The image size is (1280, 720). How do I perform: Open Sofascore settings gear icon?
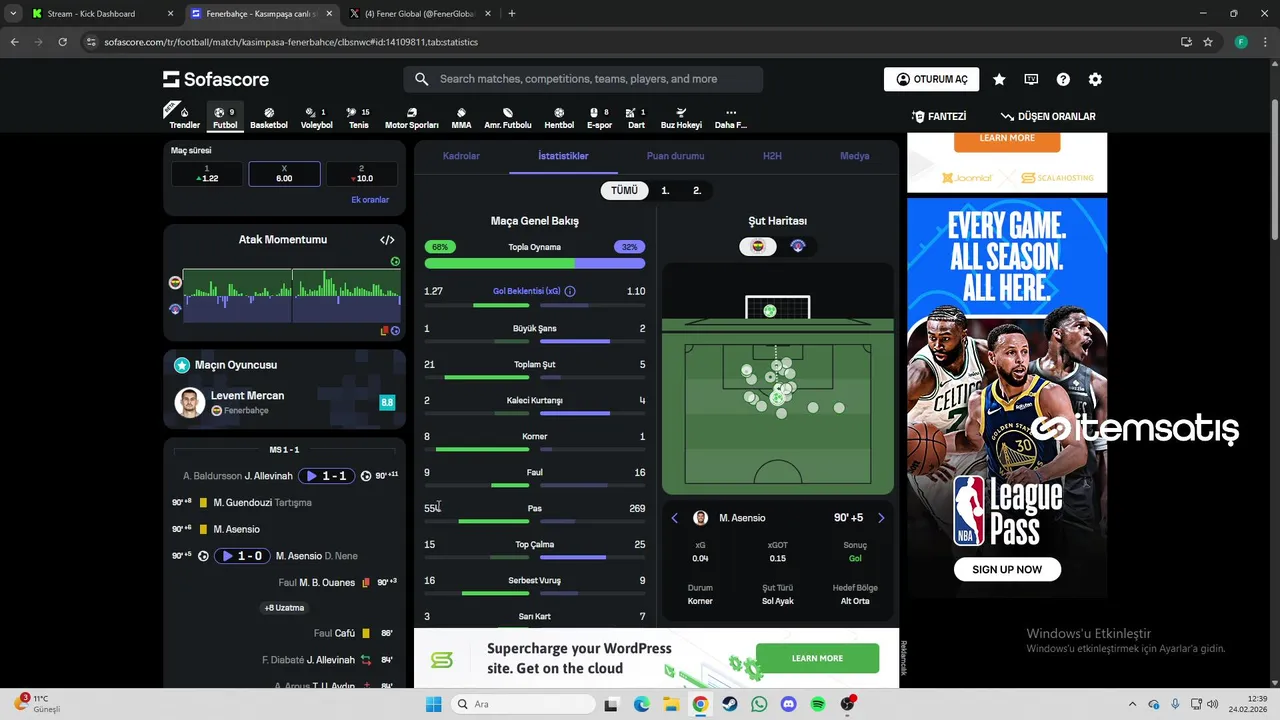1095,79
